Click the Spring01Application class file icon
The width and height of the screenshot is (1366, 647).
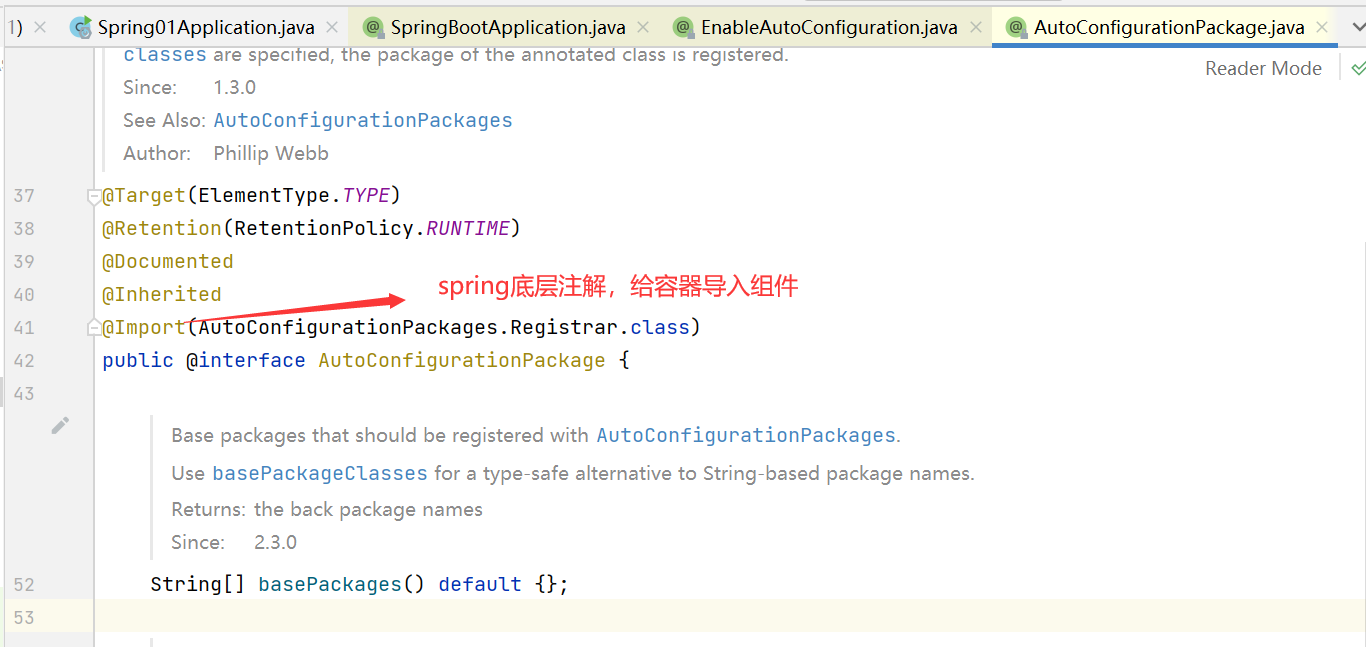[81, 27]
